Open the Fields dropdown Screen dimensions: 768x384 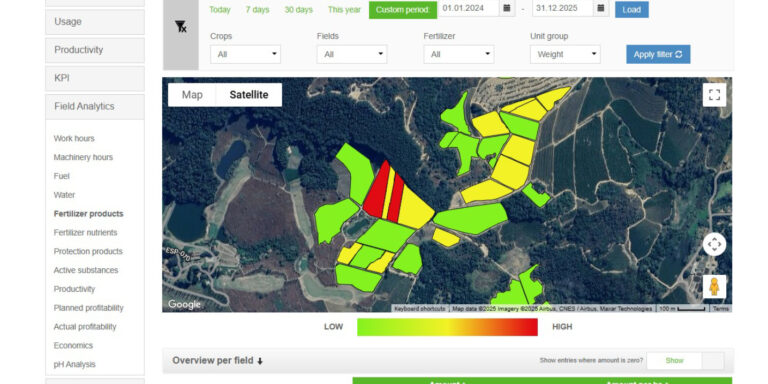[352, 54]
